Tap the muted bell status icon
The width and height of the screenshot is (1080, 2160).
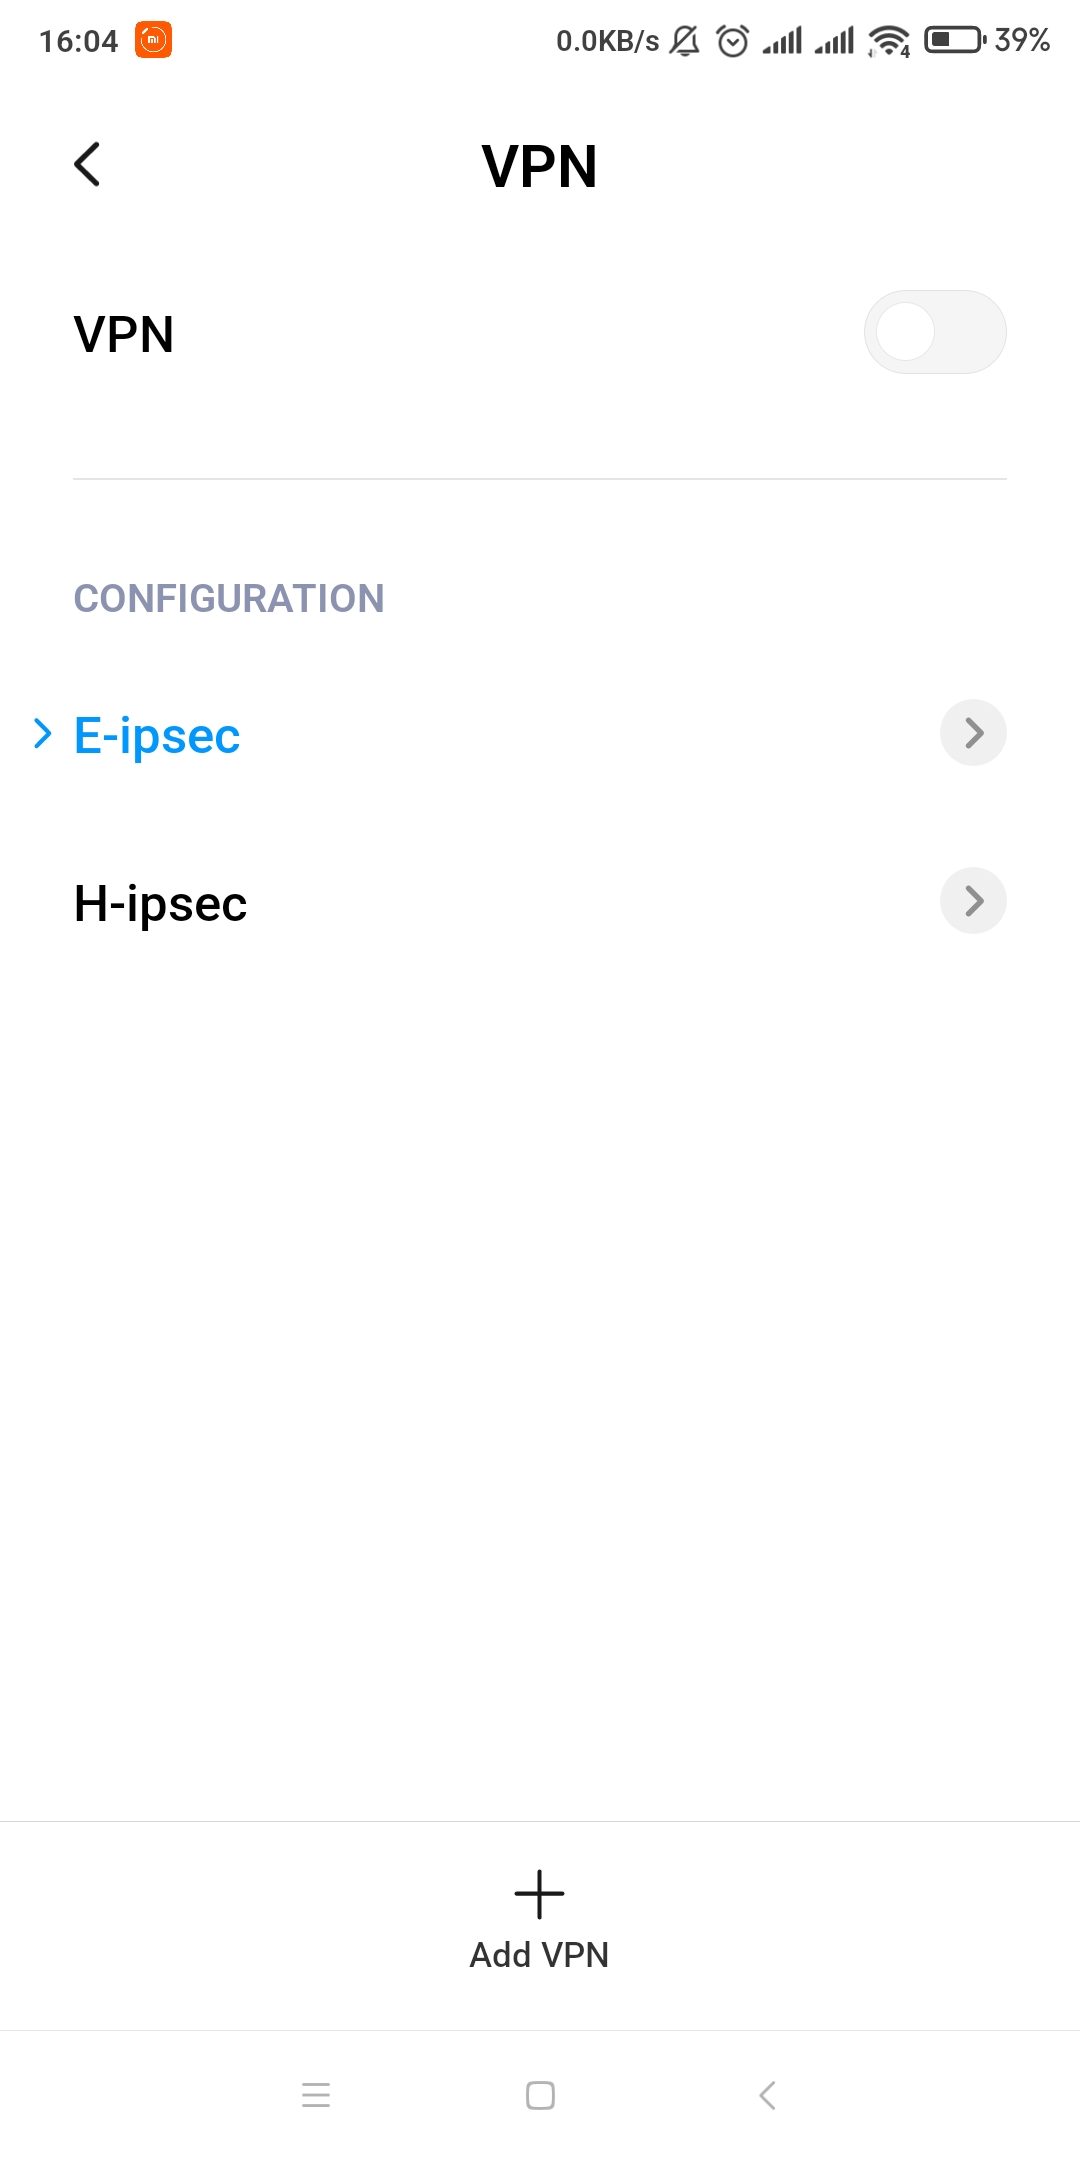point(684,41)
